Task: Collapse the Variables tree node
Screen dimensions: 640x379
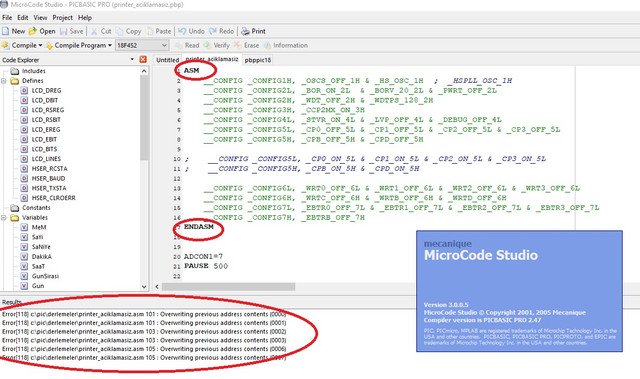Action: [4, 217]
